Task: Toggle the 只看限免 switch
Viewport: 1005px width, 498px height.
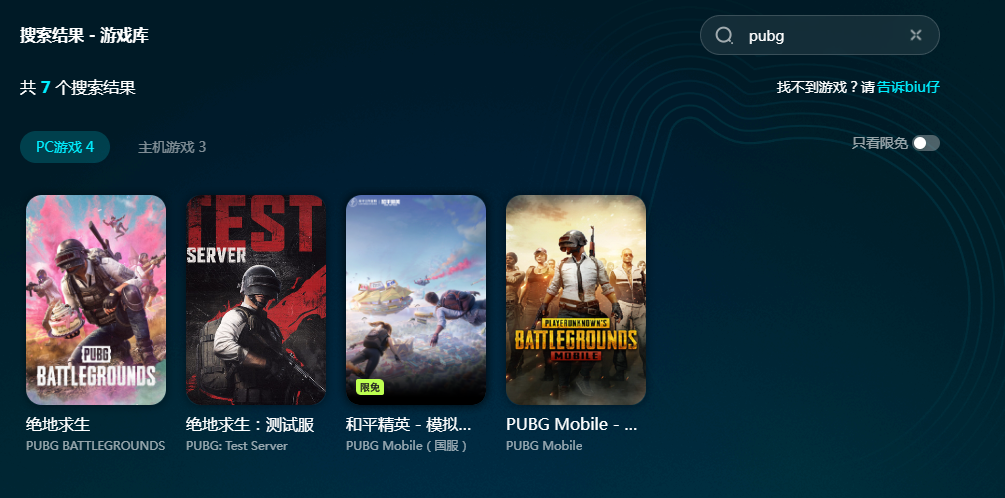Action: pos(926,143)
